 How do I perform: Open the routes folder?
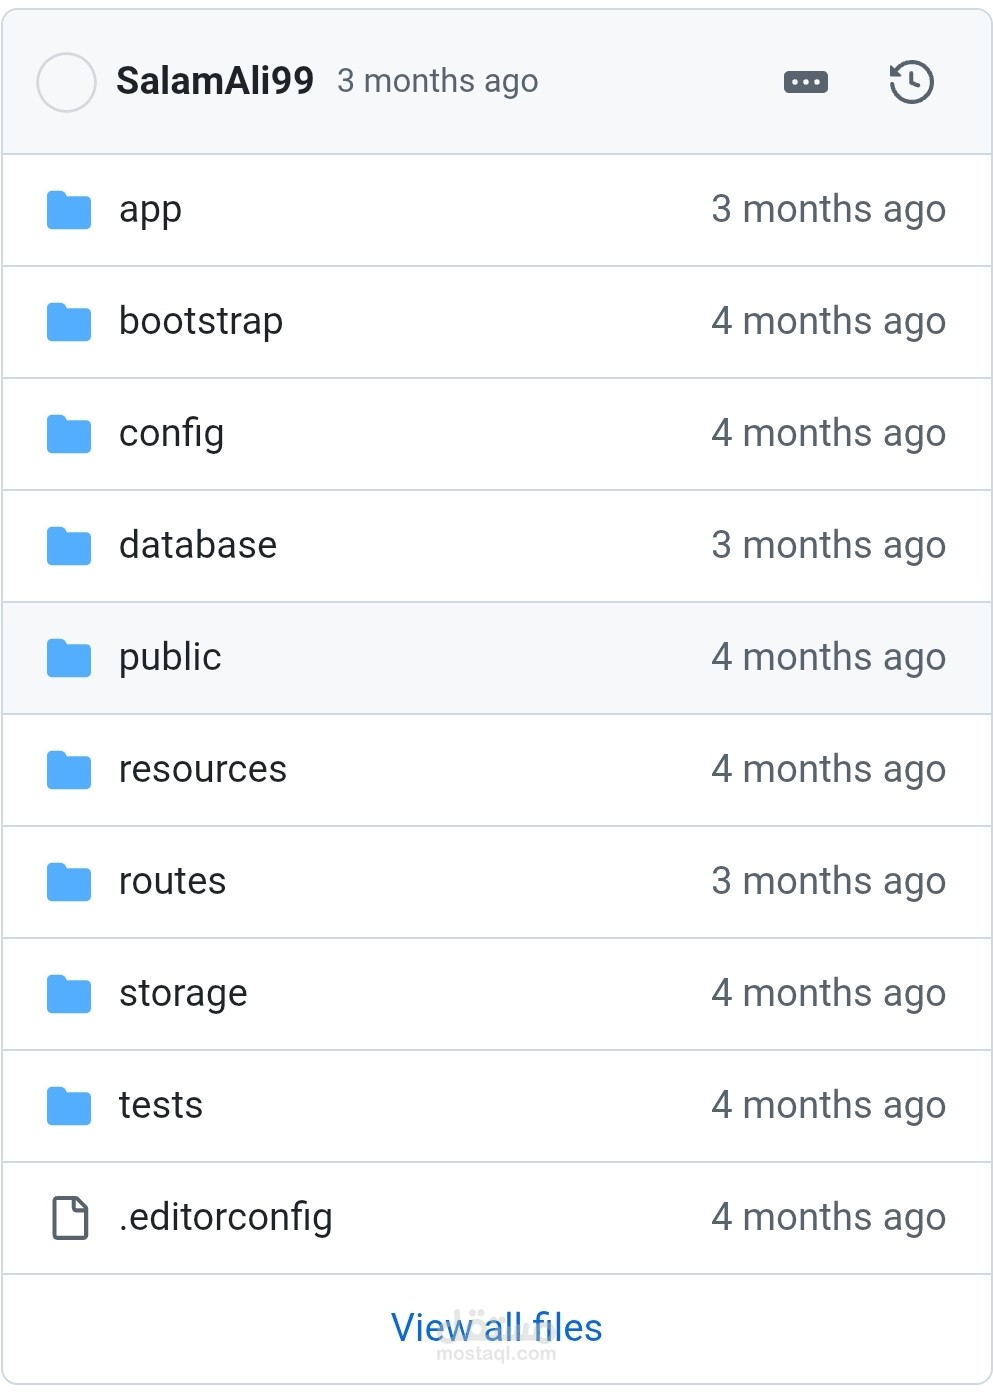click(x=172, y=881)
